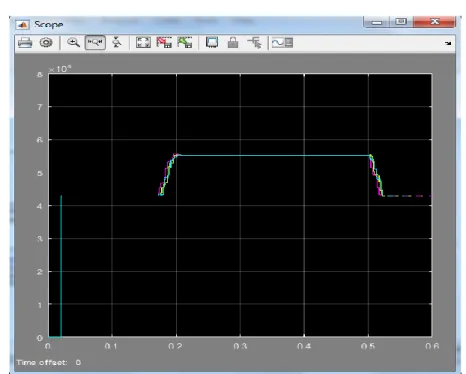Click the x10 exponent label above axis
466x374 pixels.
60,69
